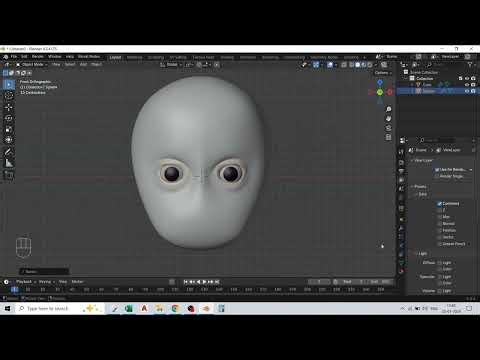
Task: Click the green Y axis gizmo ball
Action: 380,92
